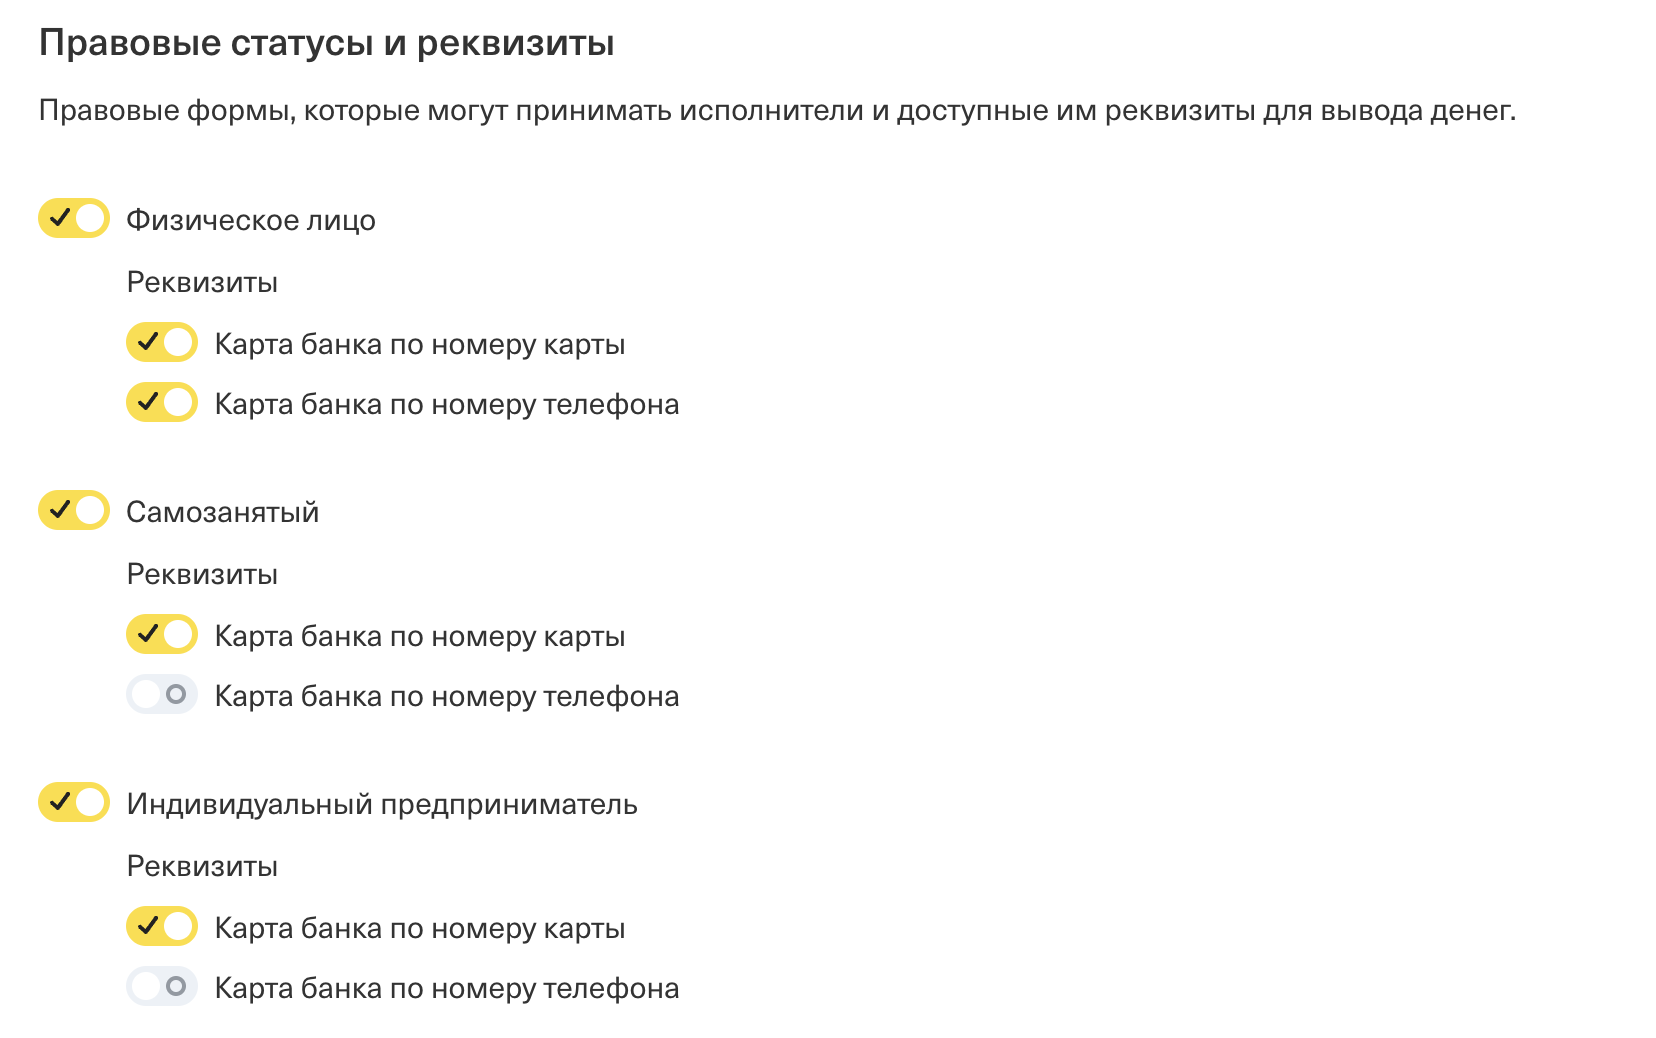
Task: Click the Индивидуальный предприниматель label text
Action: 382,804
